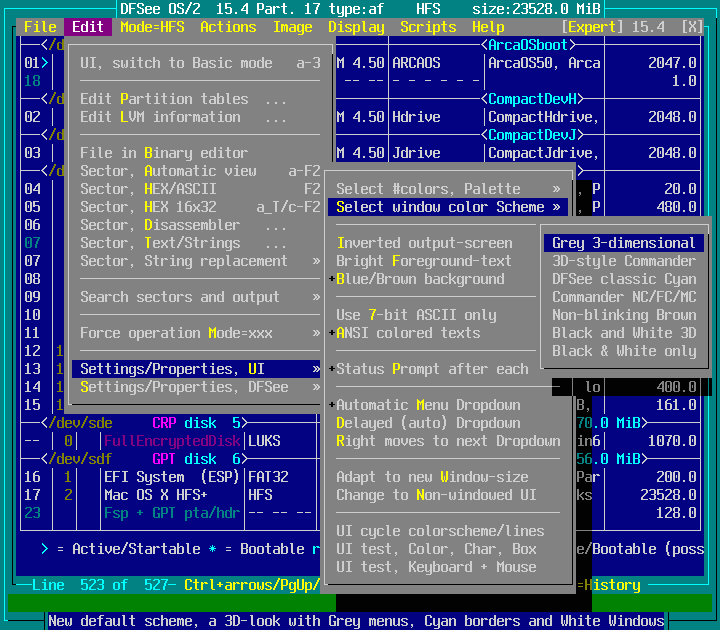Open the Image menu
720x630 pixels.
[x=292, y=27]
